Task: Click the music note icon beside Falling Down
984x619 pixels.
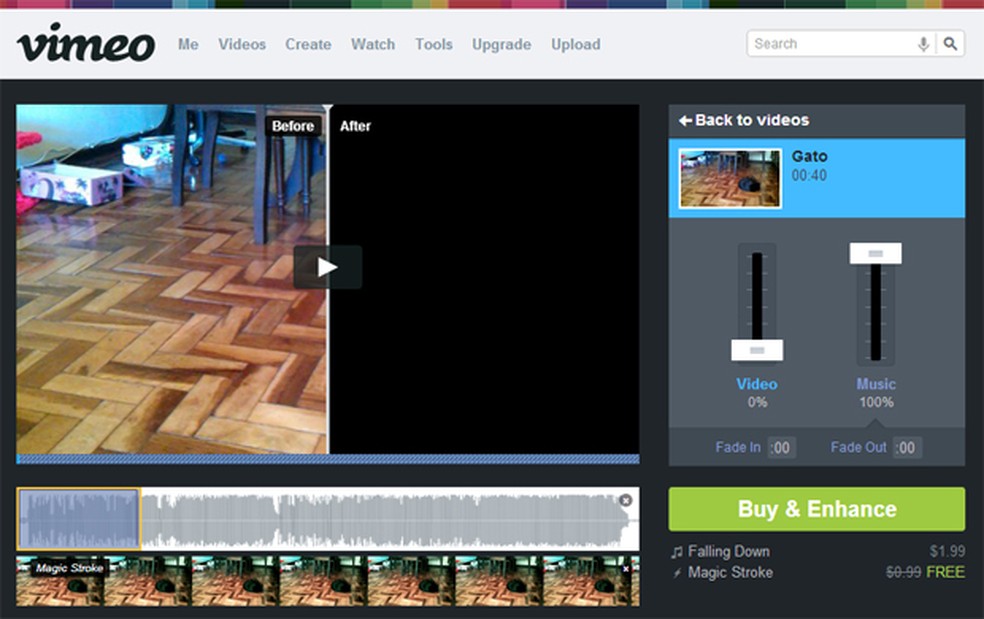Action: 675,551
